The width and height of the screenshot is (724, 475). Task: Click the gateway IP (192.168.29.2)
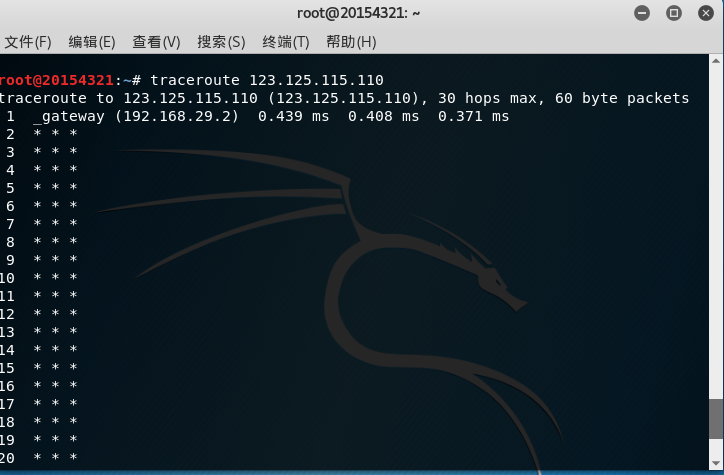point(177,116)
